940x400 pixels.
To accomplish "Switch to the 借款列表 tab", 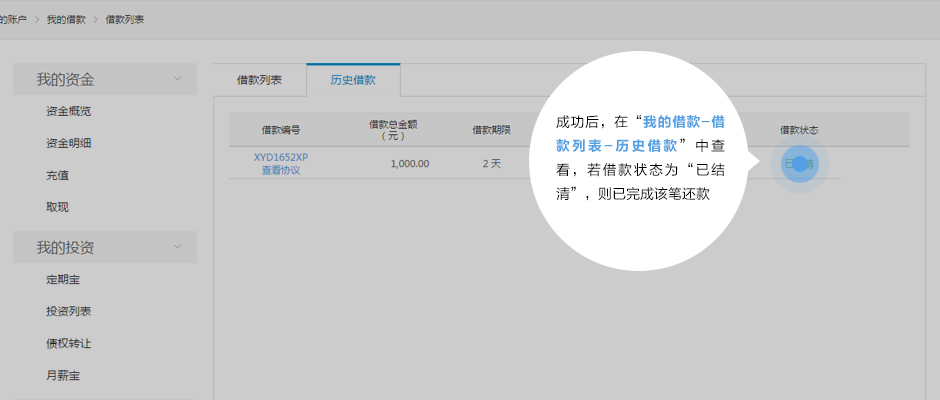I will tap(259, 79).
